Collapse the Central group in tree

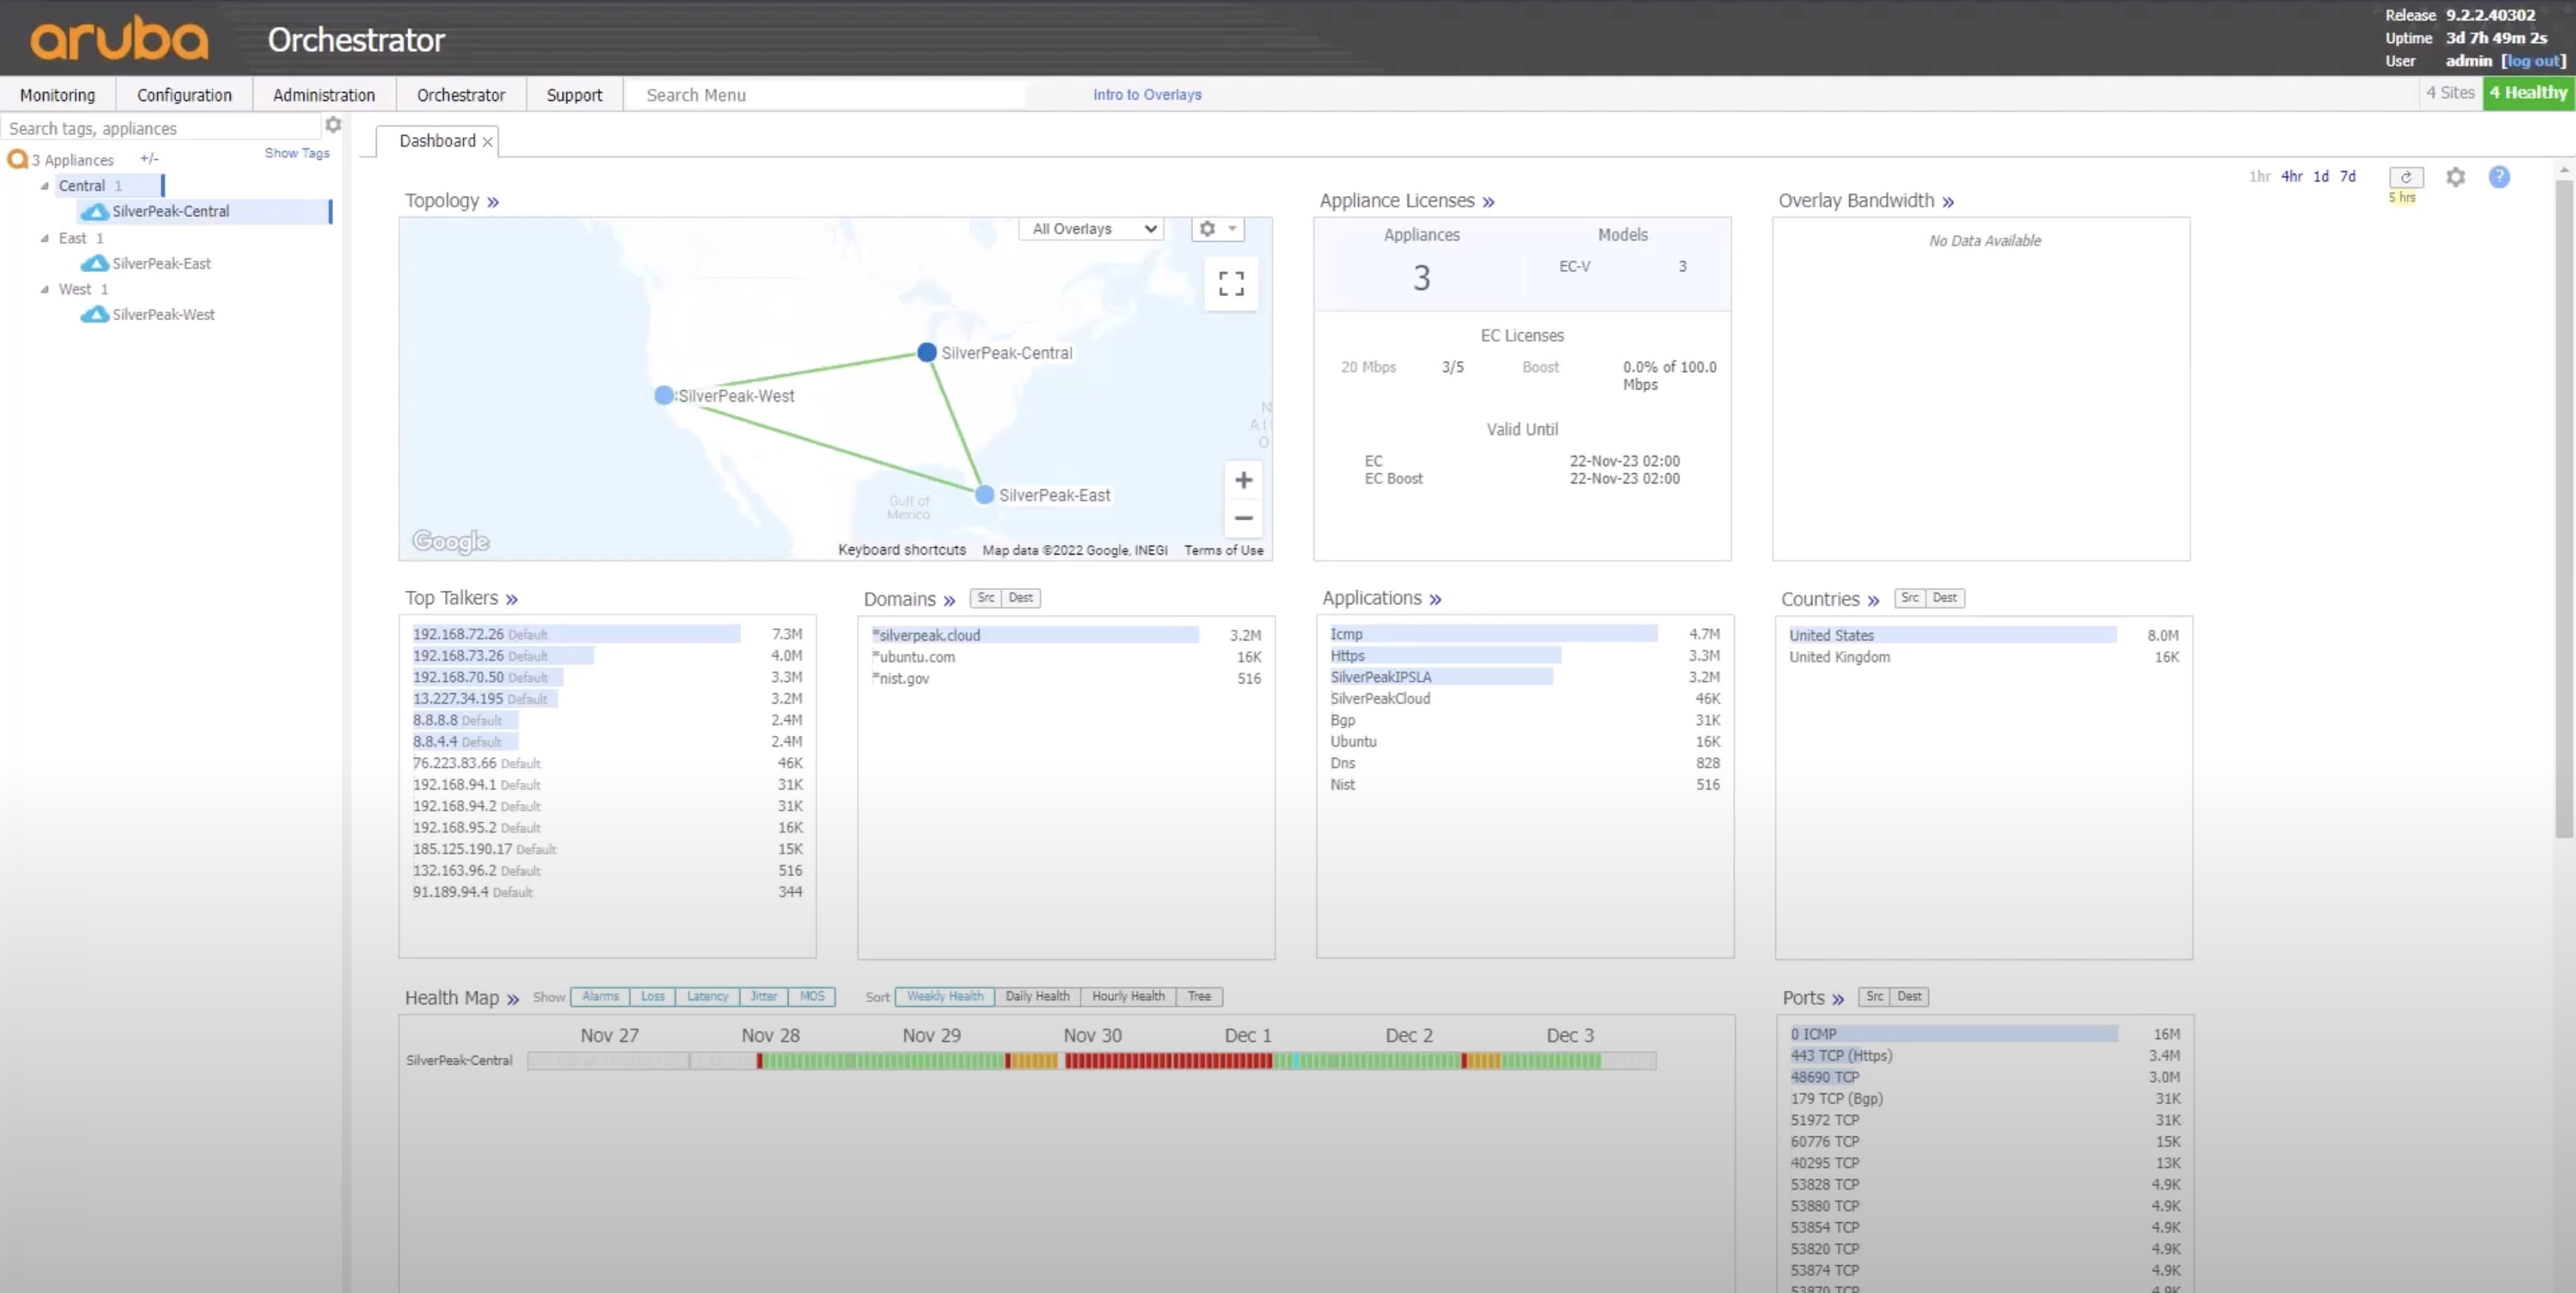coord(44,186)
